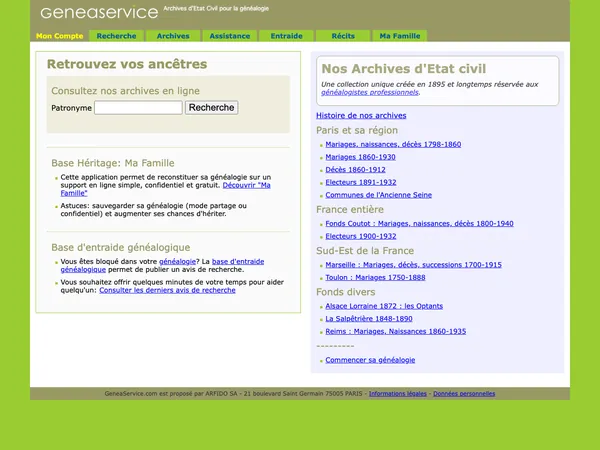Open the Récits tab
The image size is (600, 450).
click(343, 36)
